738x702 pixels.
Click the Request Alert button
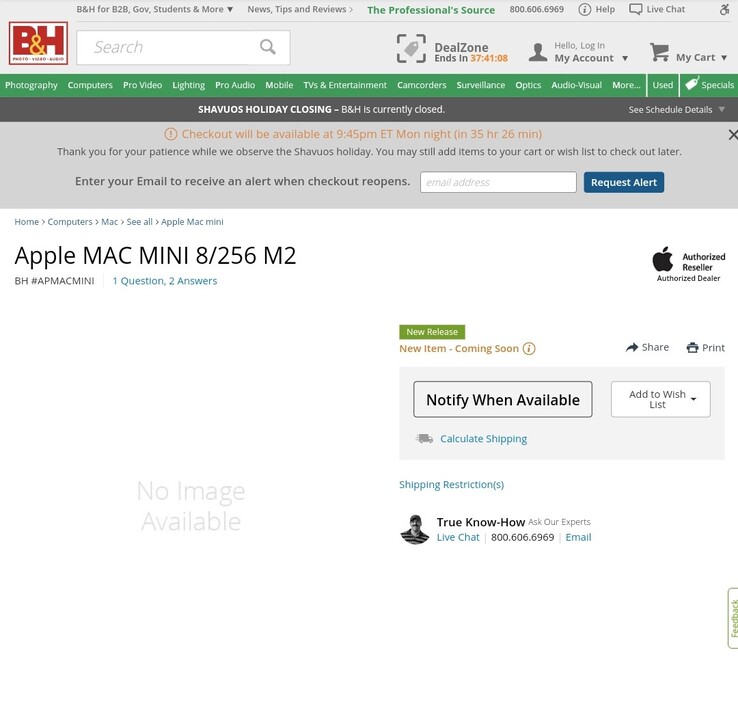624,182
